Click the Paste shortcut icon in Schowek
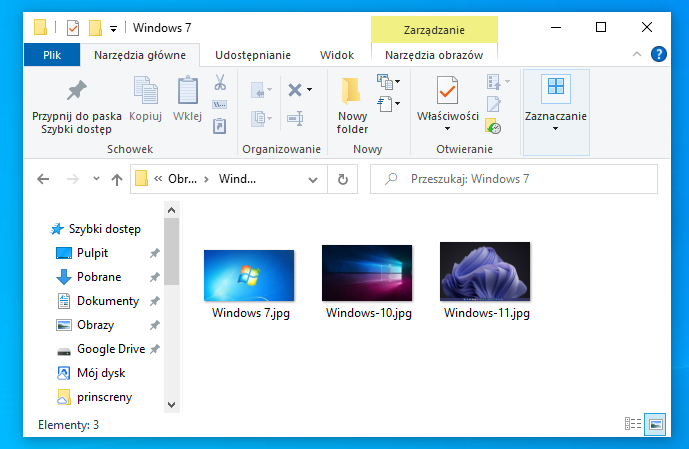The image size is (689, 449). pos(220,126)
